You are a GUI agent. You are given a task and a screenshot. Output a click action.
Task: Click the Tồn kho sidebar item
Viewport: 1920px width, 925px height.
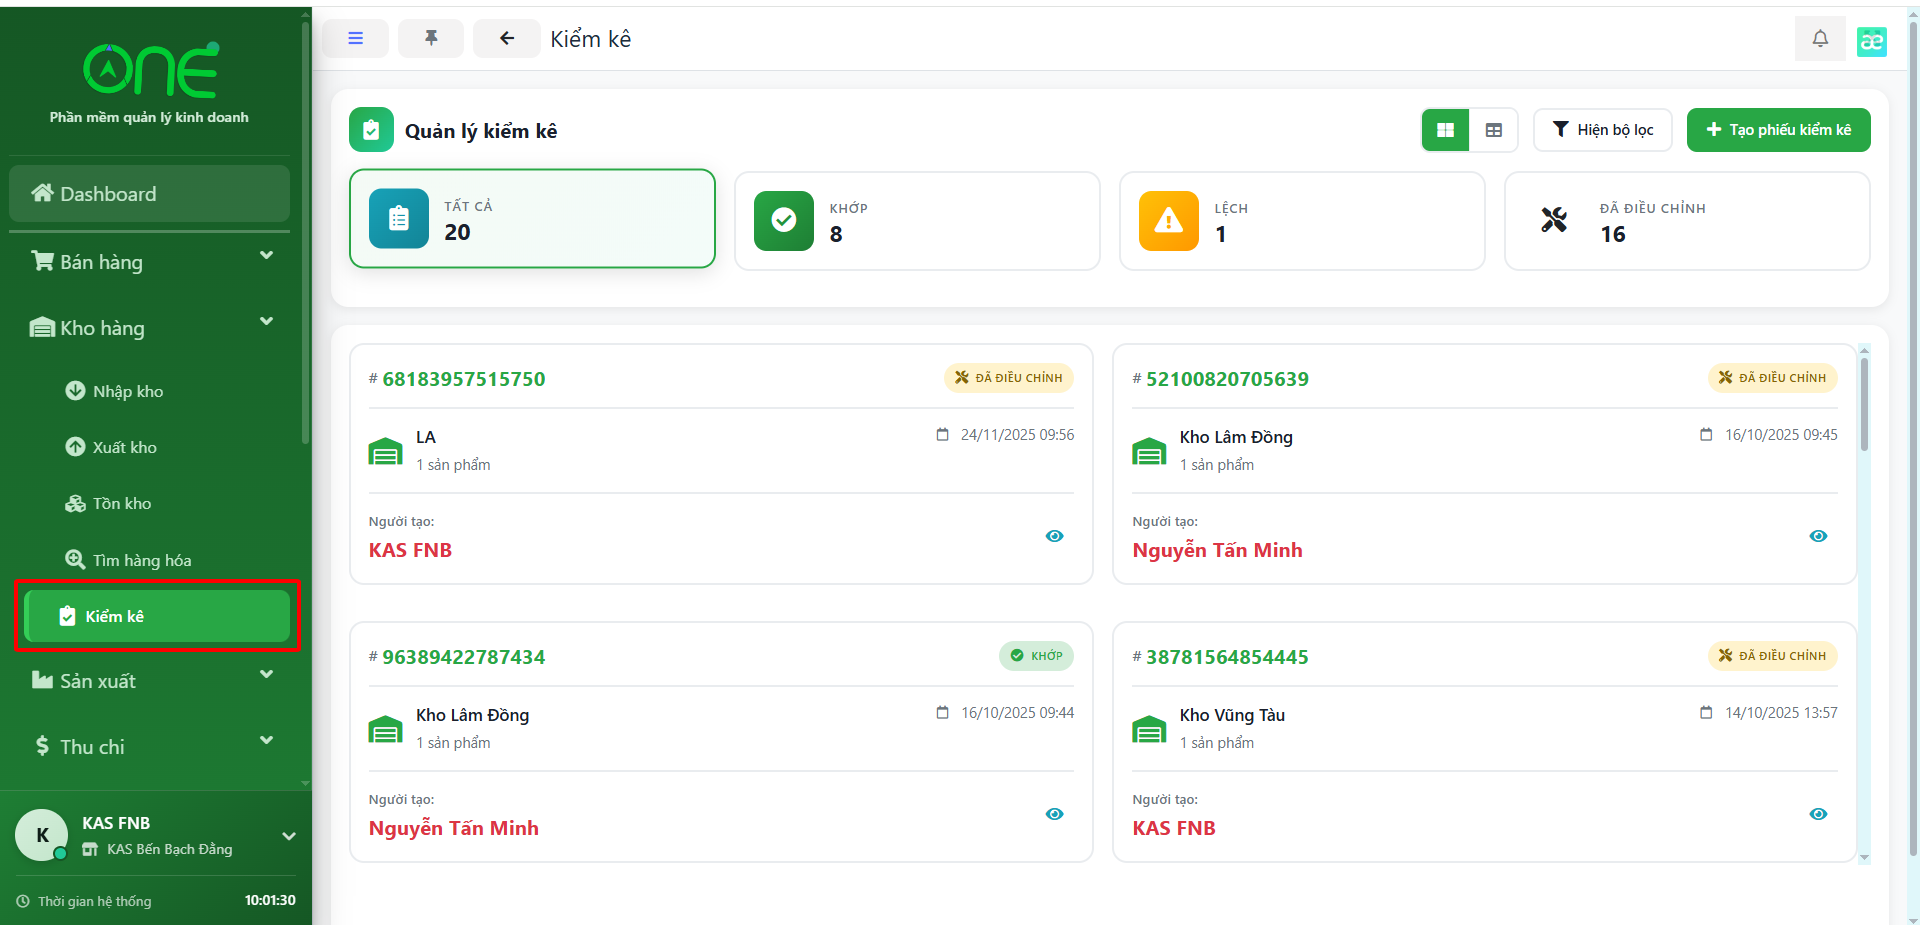pyautogui.click(x=121, y=504)
